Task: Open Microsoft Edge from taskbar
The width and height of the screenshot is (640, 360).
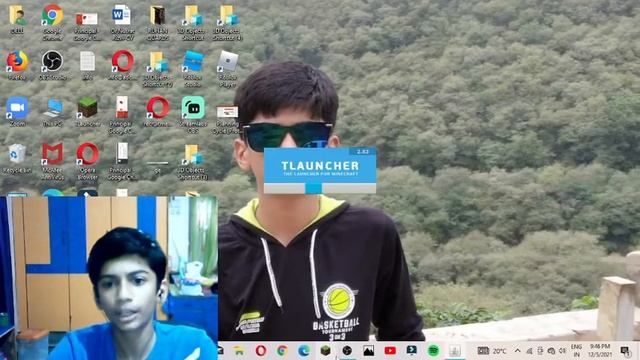Action: point(304,351)
